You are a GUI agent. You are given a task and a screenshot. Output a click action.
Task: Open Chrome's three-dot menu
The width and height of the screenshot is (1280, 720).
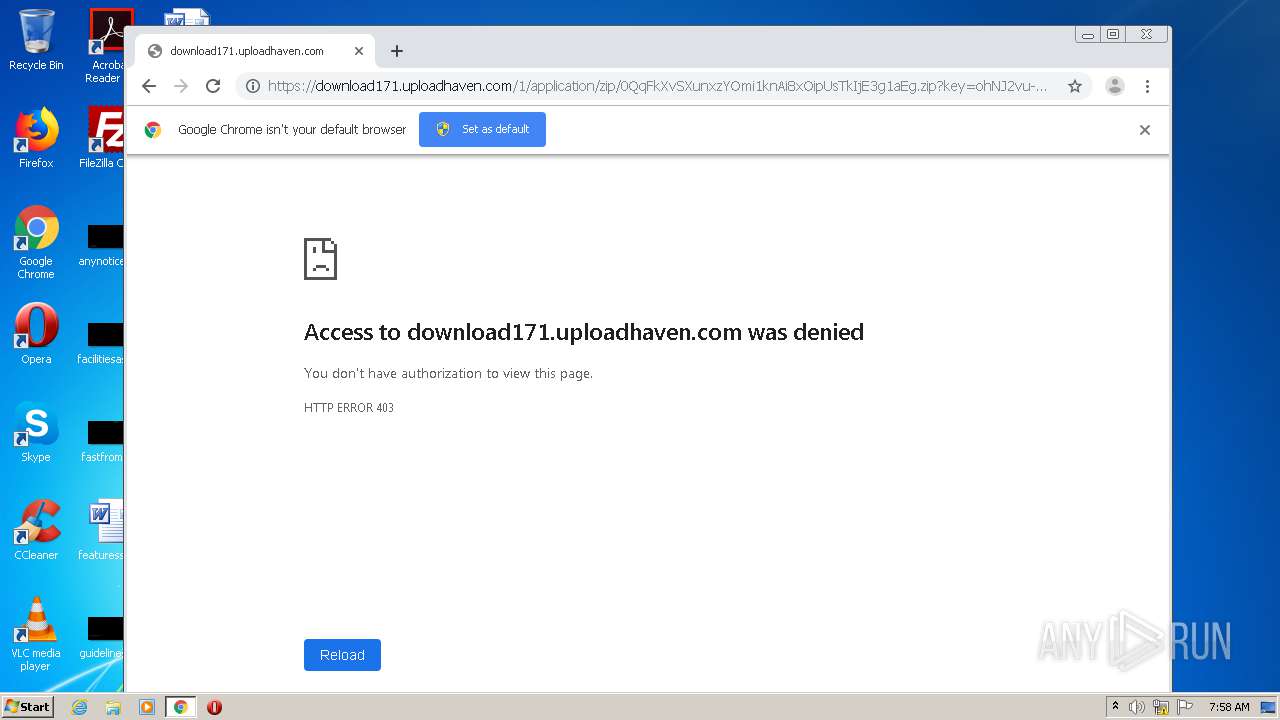pos(1147,86)
